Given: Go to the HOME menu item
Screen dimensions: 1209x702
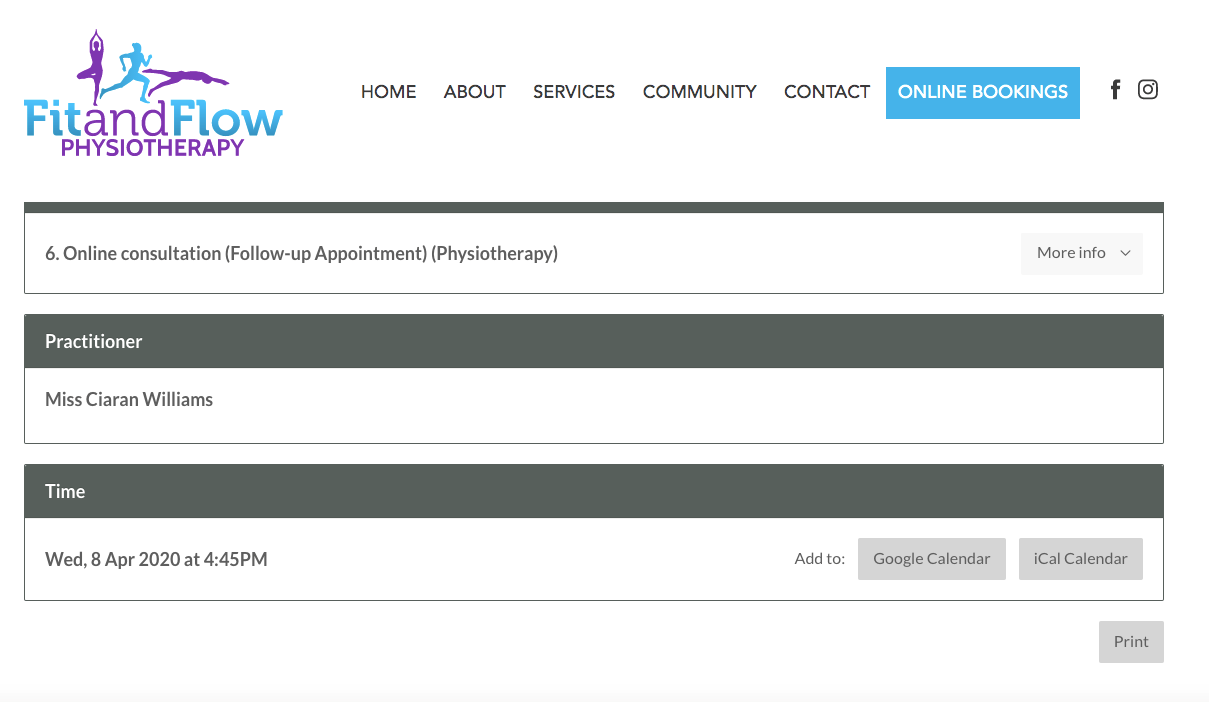Looking at the screenshot, I should click(x=388, y=91).
